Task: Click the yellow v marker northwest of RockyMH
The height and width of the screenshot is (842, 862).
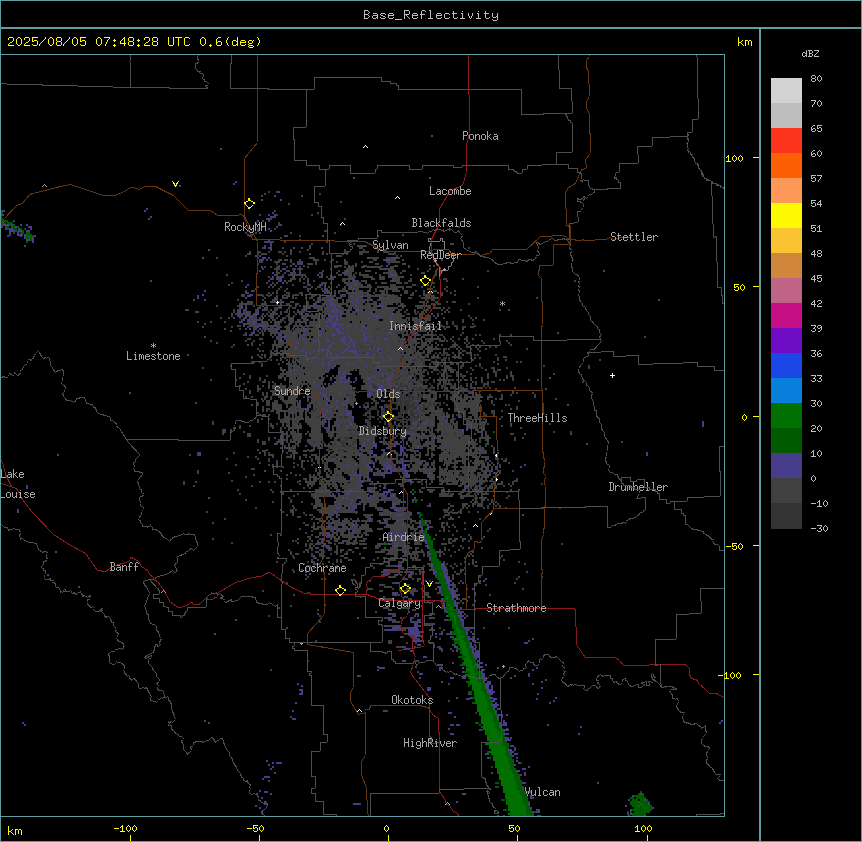Action: click(175, 184)
